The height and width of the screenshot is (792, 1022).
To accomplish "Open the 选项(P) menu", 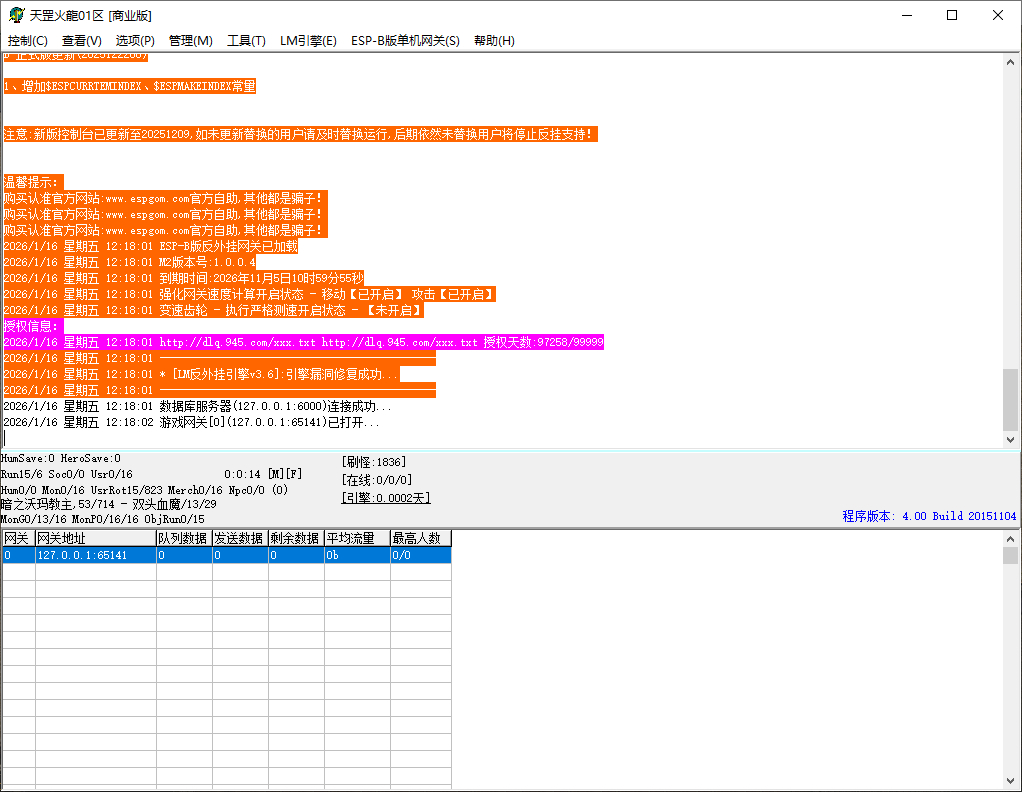I will click(x=137, y=40).
